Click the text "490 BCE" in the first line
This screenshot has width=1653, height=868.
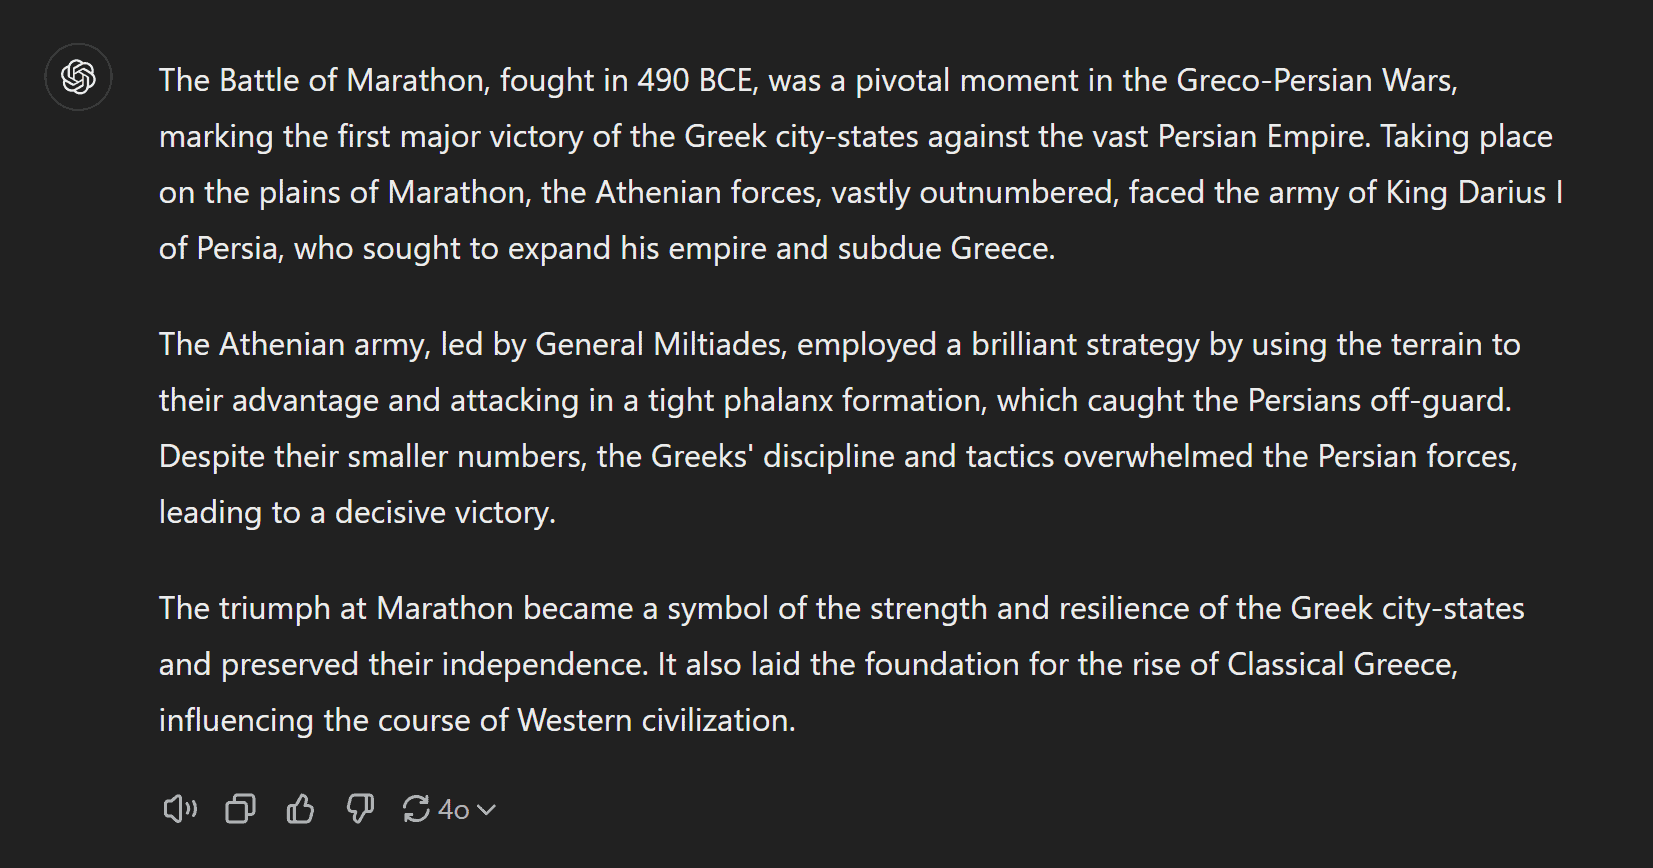(x=695, y=80)
